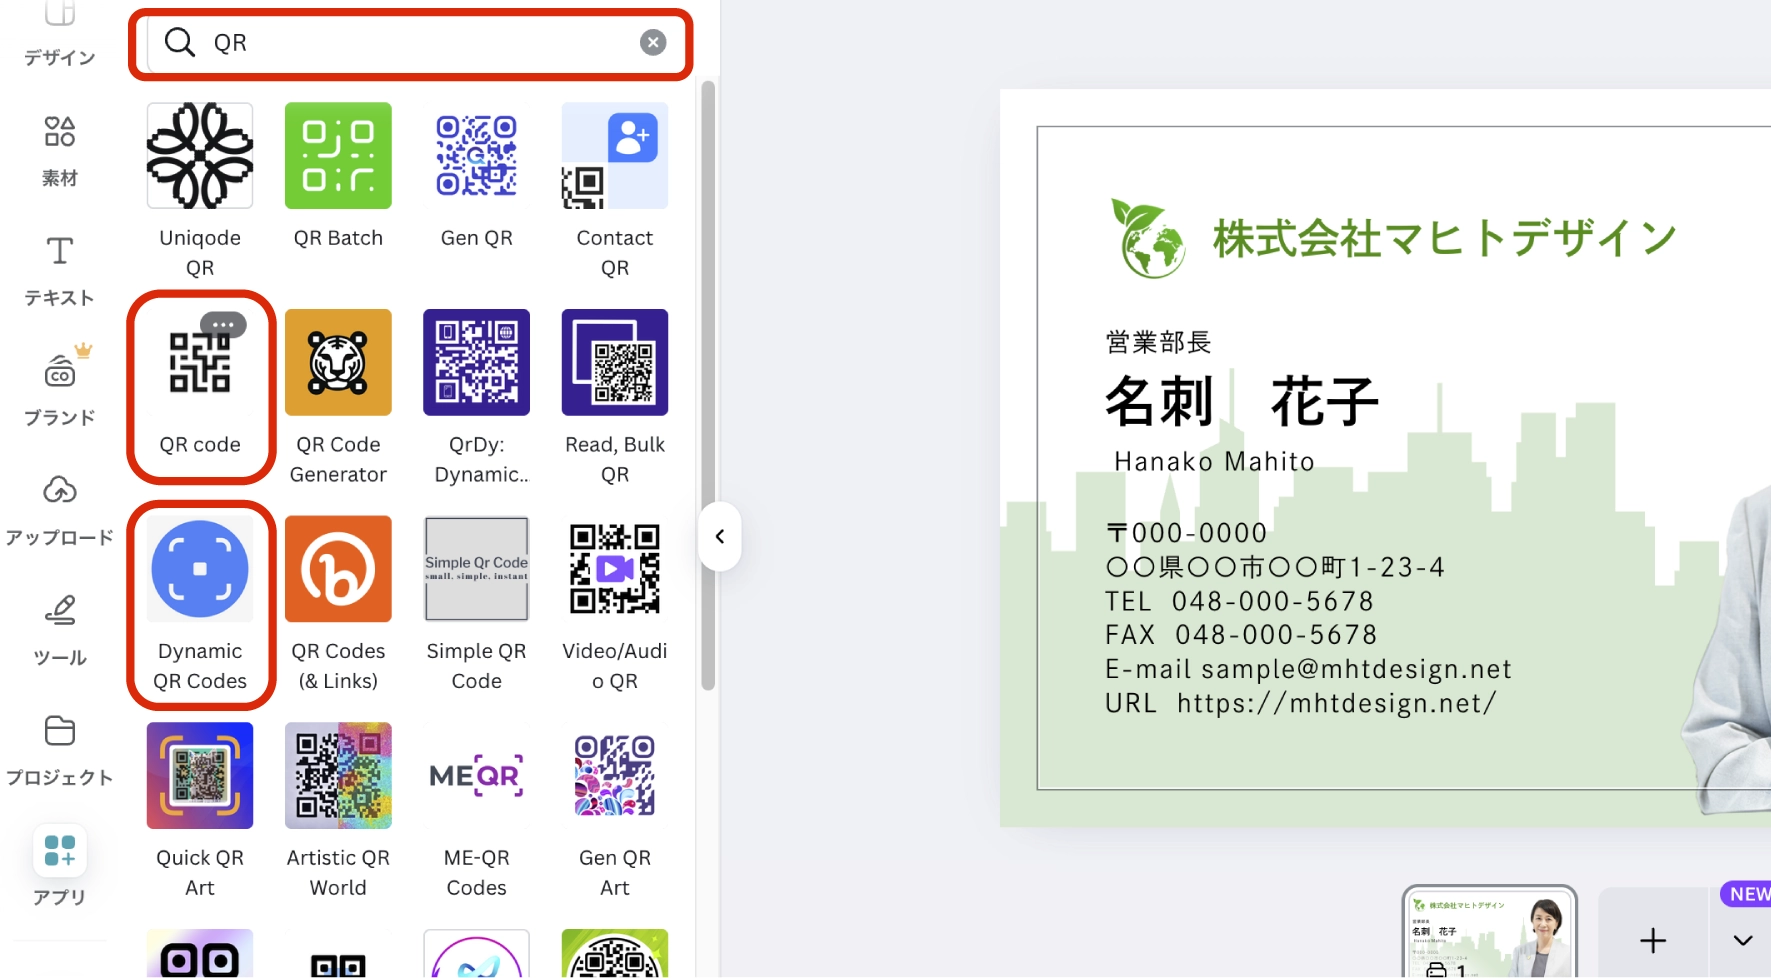Screen dimensions: 1771x978
Task: Select the URL https://mhtdesign.net/ line
Action: 1300,703
